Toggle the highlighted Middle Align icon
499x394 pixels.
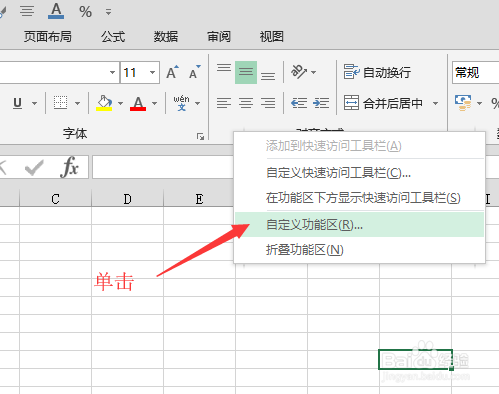(246, 72)
